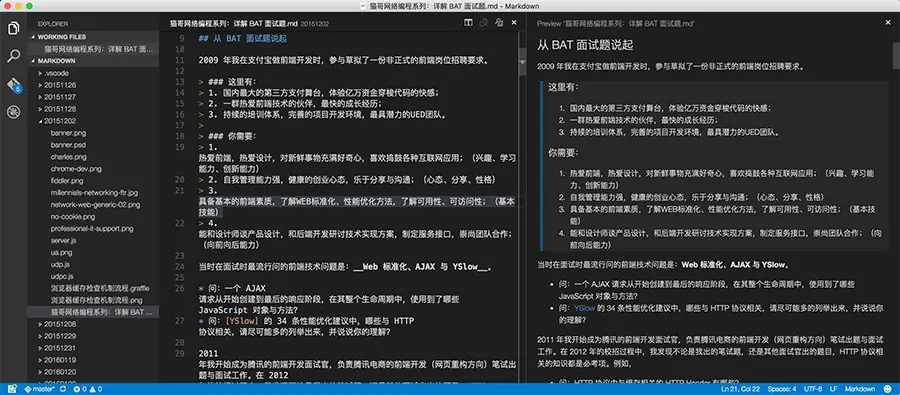900x395 pixels.
Task: Click the EXPLORER panel title
Action: tap(53, 24)
